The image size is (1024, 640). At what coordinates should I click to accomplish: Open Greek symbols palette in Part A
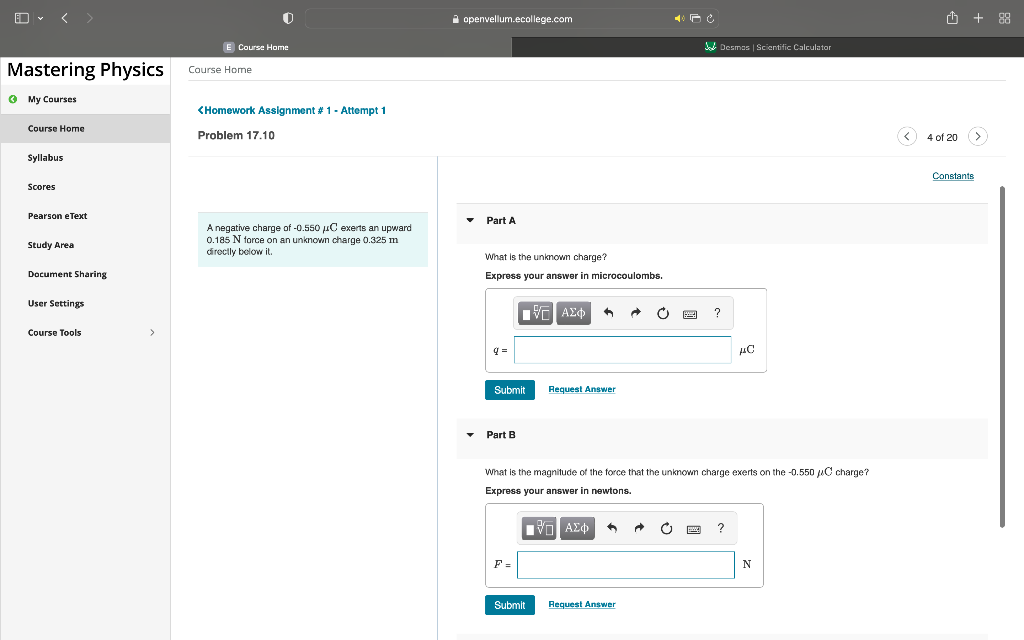tap(574, 313)
